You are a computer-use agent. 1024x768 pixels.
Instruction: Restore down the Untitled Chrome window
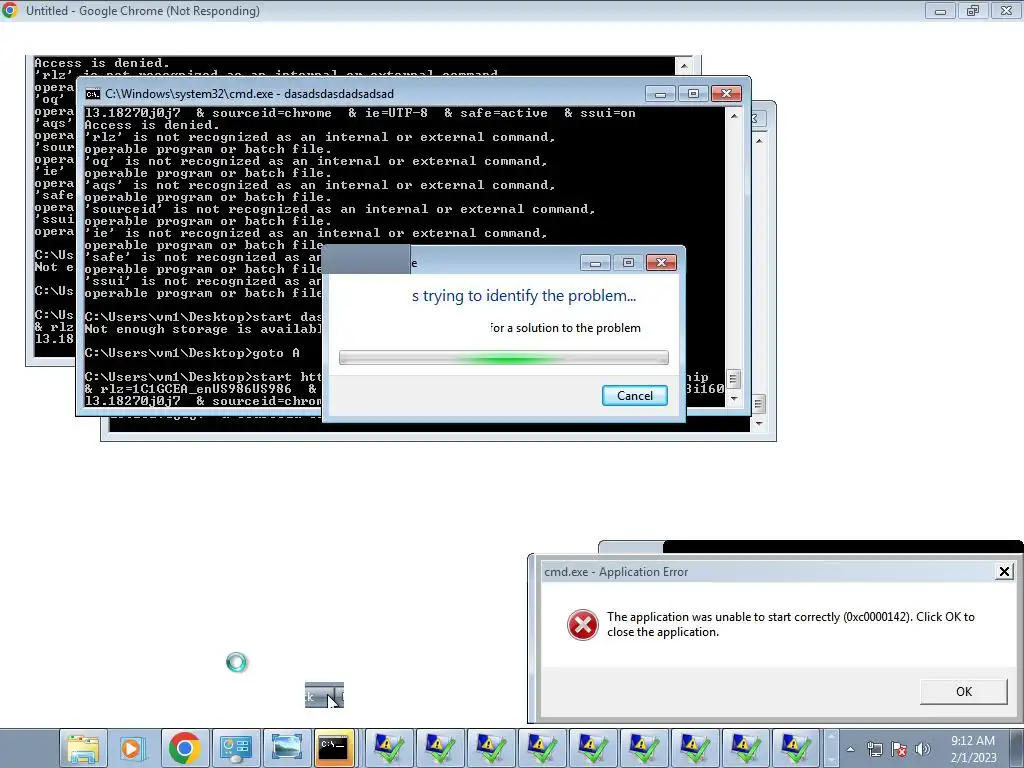point(973,11)
